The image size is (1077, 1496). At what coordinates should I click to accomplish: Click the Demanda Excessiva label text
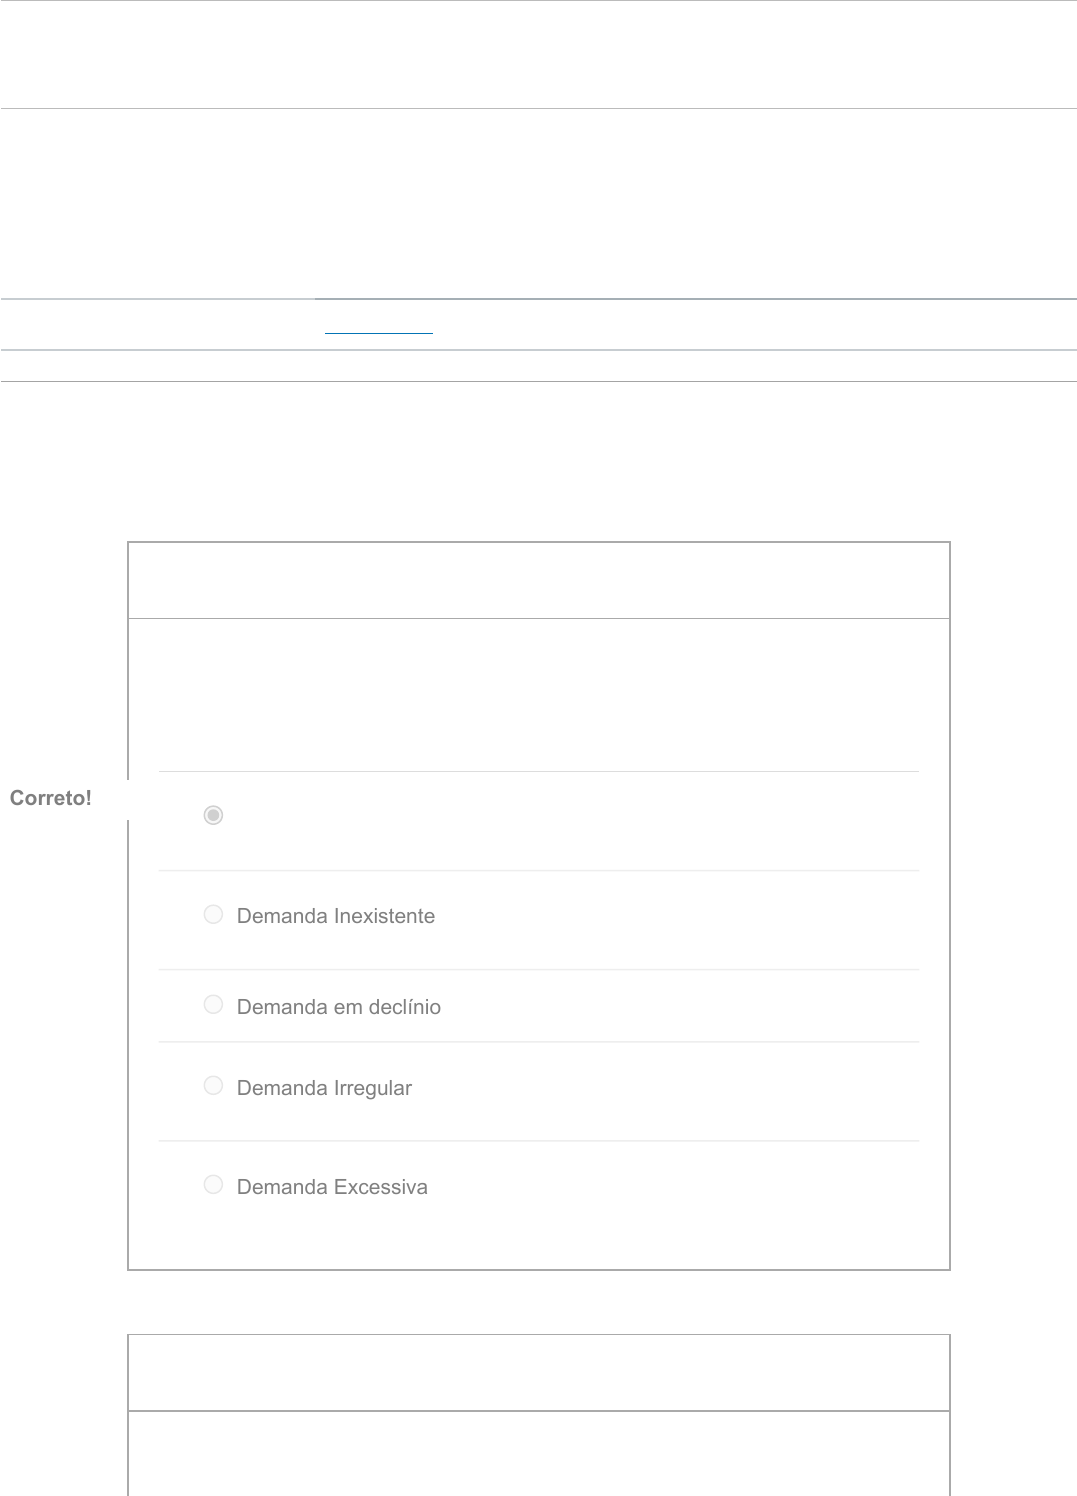[x=332, y=1187]
